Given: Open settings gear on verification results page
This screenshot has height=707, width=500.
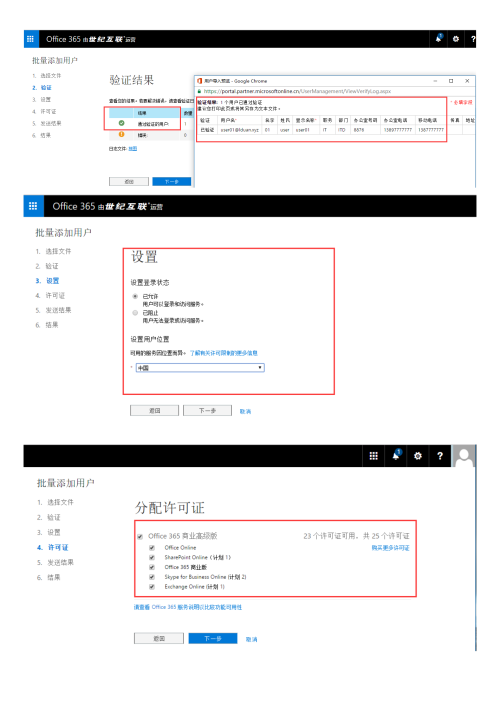Looking at the screenshot, I should 456,39.
